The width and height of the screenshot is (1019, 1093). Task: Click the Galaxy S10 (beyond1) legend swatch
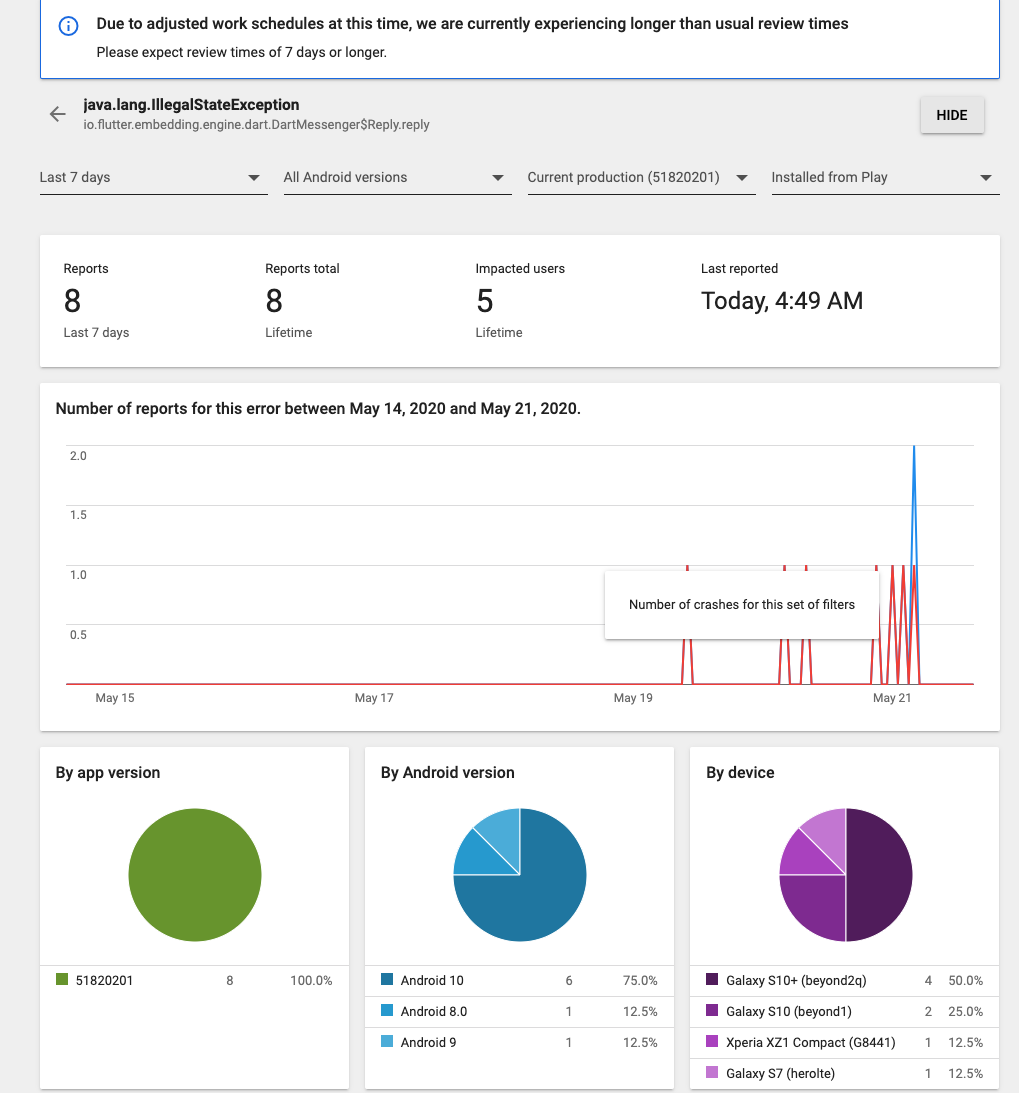click(x=712, y=1010)
